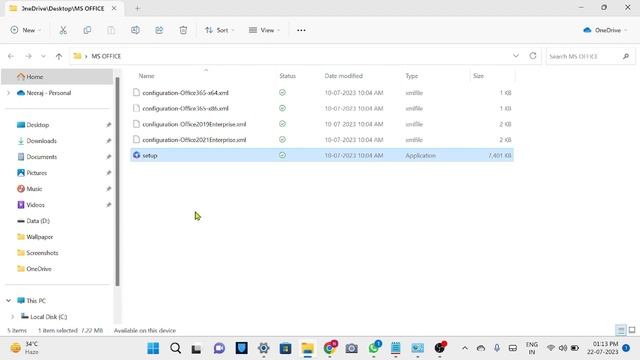This screenshot has height=360, width=640.
Task: Sort by Status column header
Action: (287, 76)
